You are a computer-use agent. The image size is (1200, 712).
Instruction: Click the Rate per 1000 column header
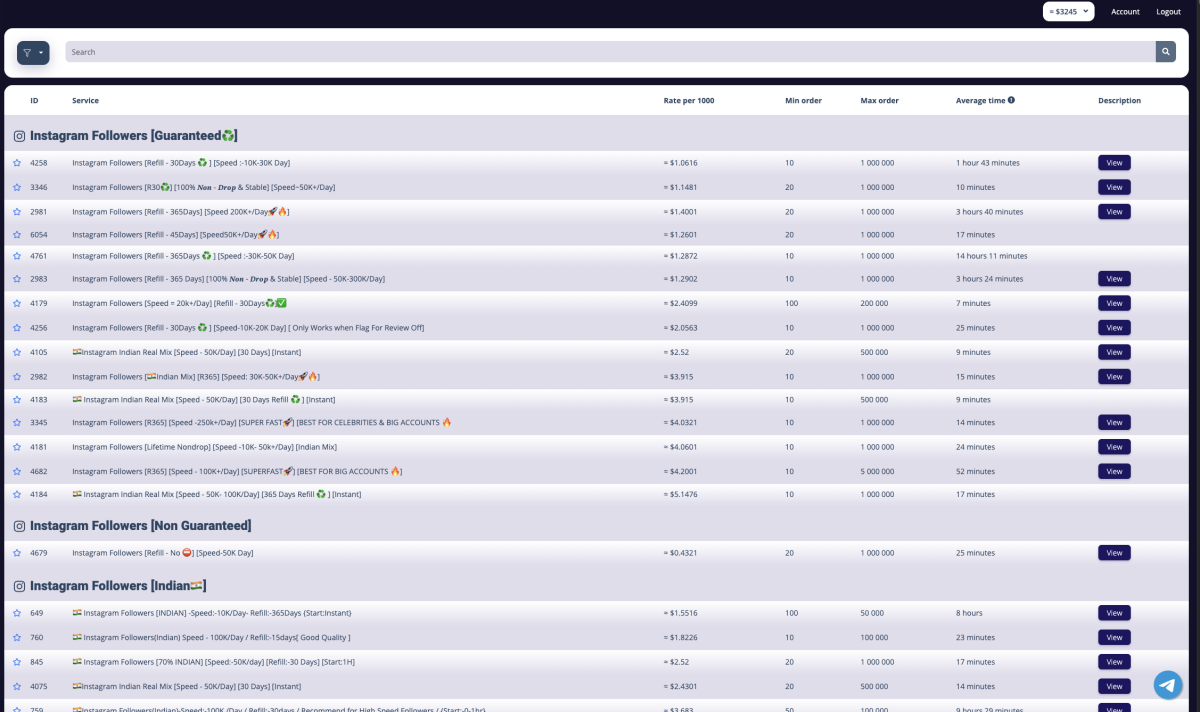[x=689, y=101]
